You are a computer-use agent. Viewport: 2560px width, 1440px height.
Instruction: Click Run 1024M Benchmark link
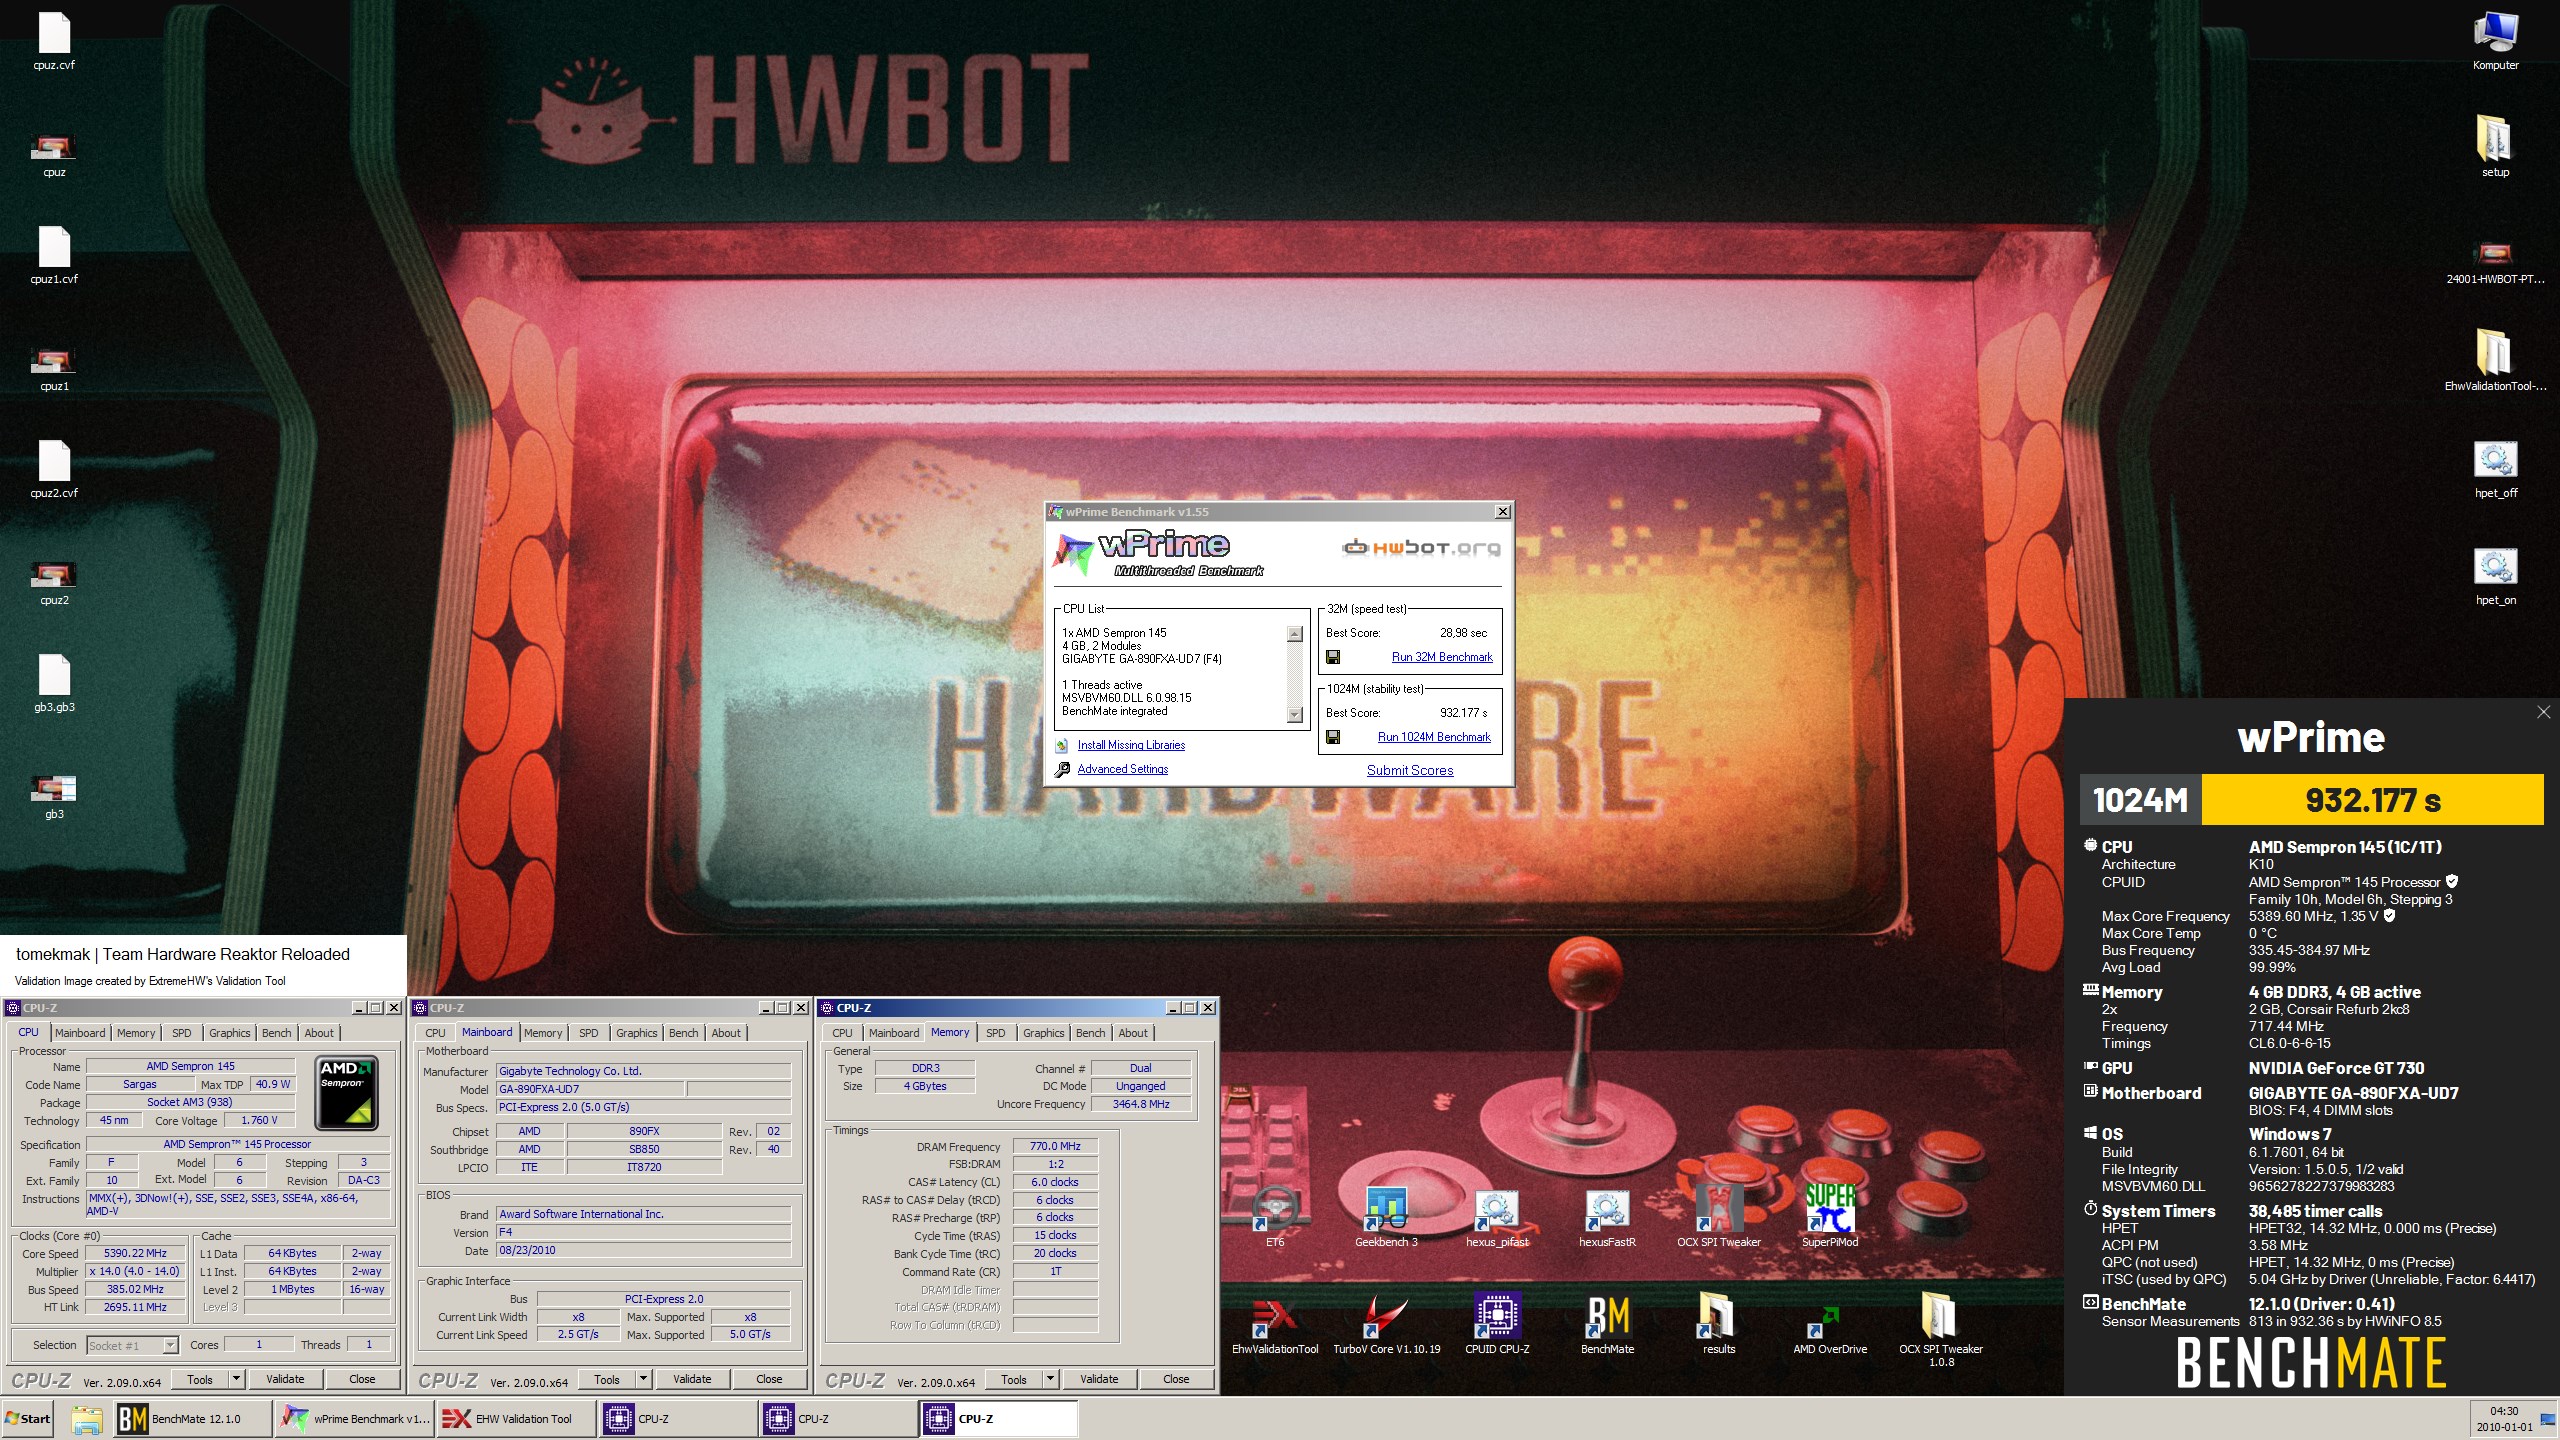(1434, 737)
